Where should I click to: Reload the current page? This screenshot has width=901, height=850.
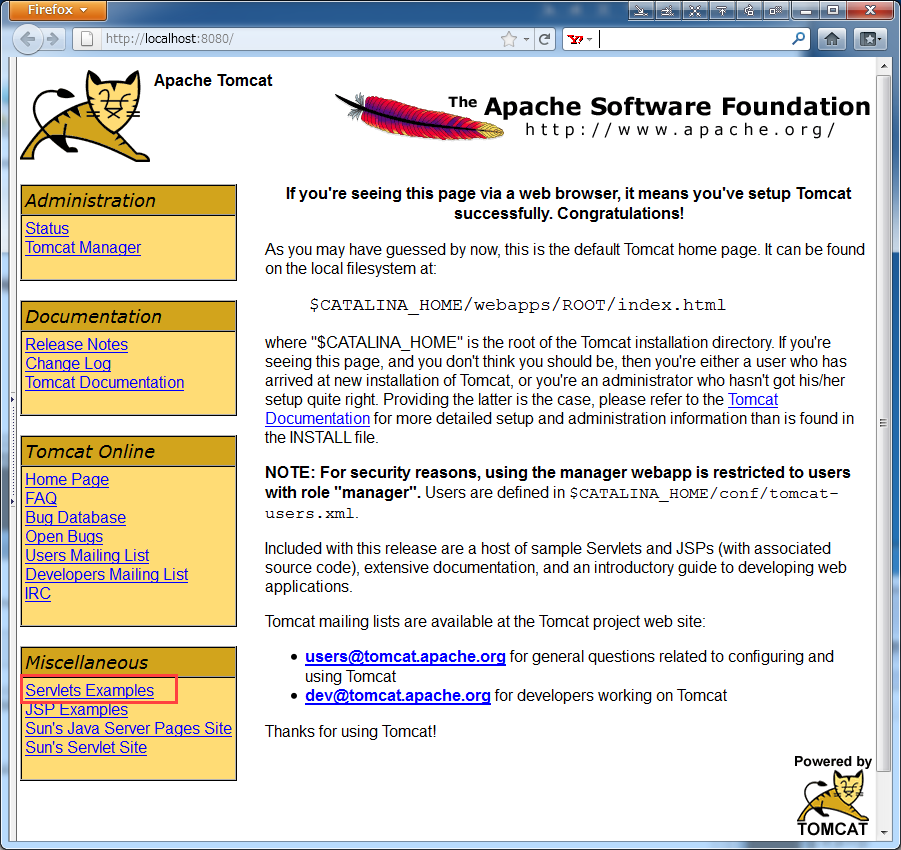tap(544, 39)
